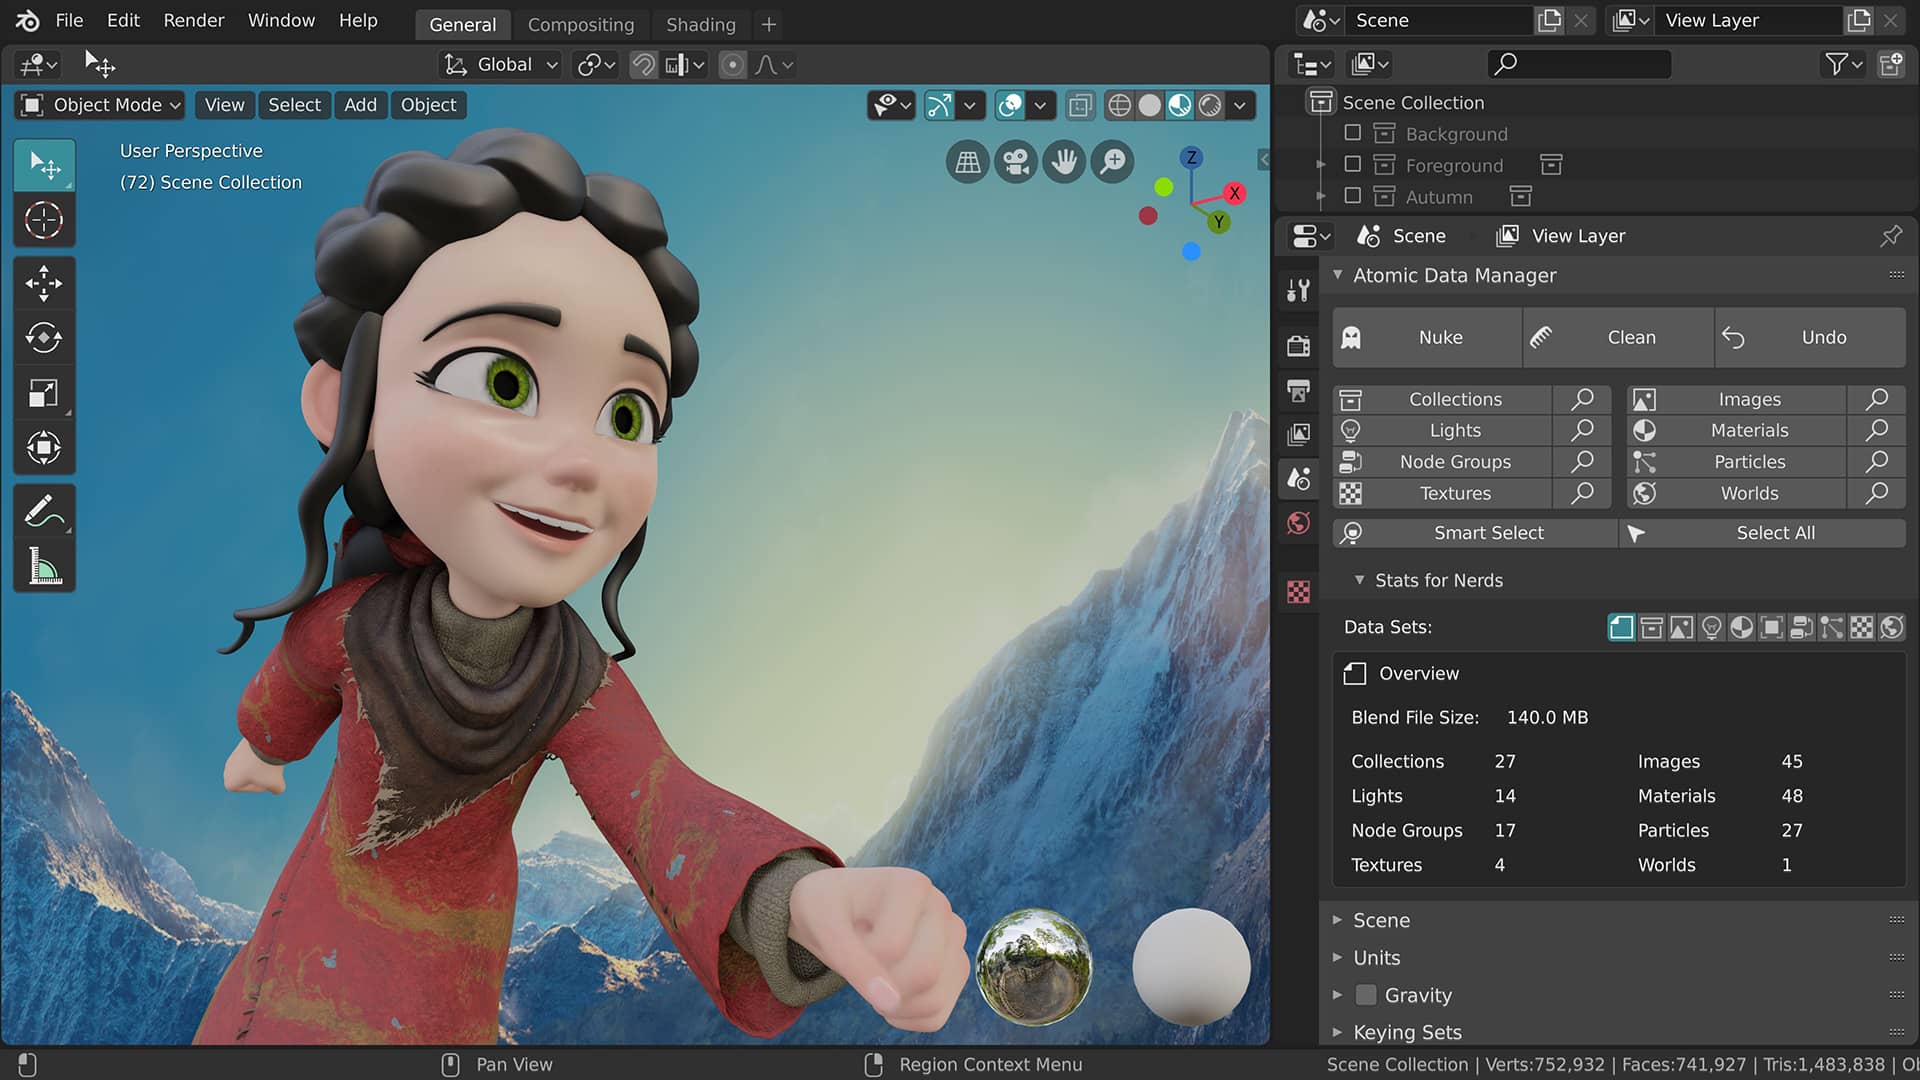The width and height of the screenshot is (1920, 1080).
Task: Open the Object Mode dropdown
Action: tap(101, 105)
